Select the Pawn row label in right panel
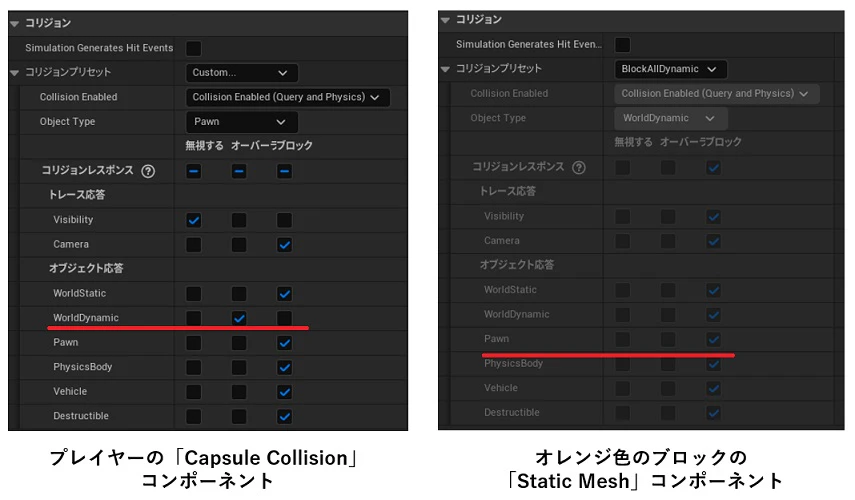Viewport: 855px width, 500px height. coord(496,339)
